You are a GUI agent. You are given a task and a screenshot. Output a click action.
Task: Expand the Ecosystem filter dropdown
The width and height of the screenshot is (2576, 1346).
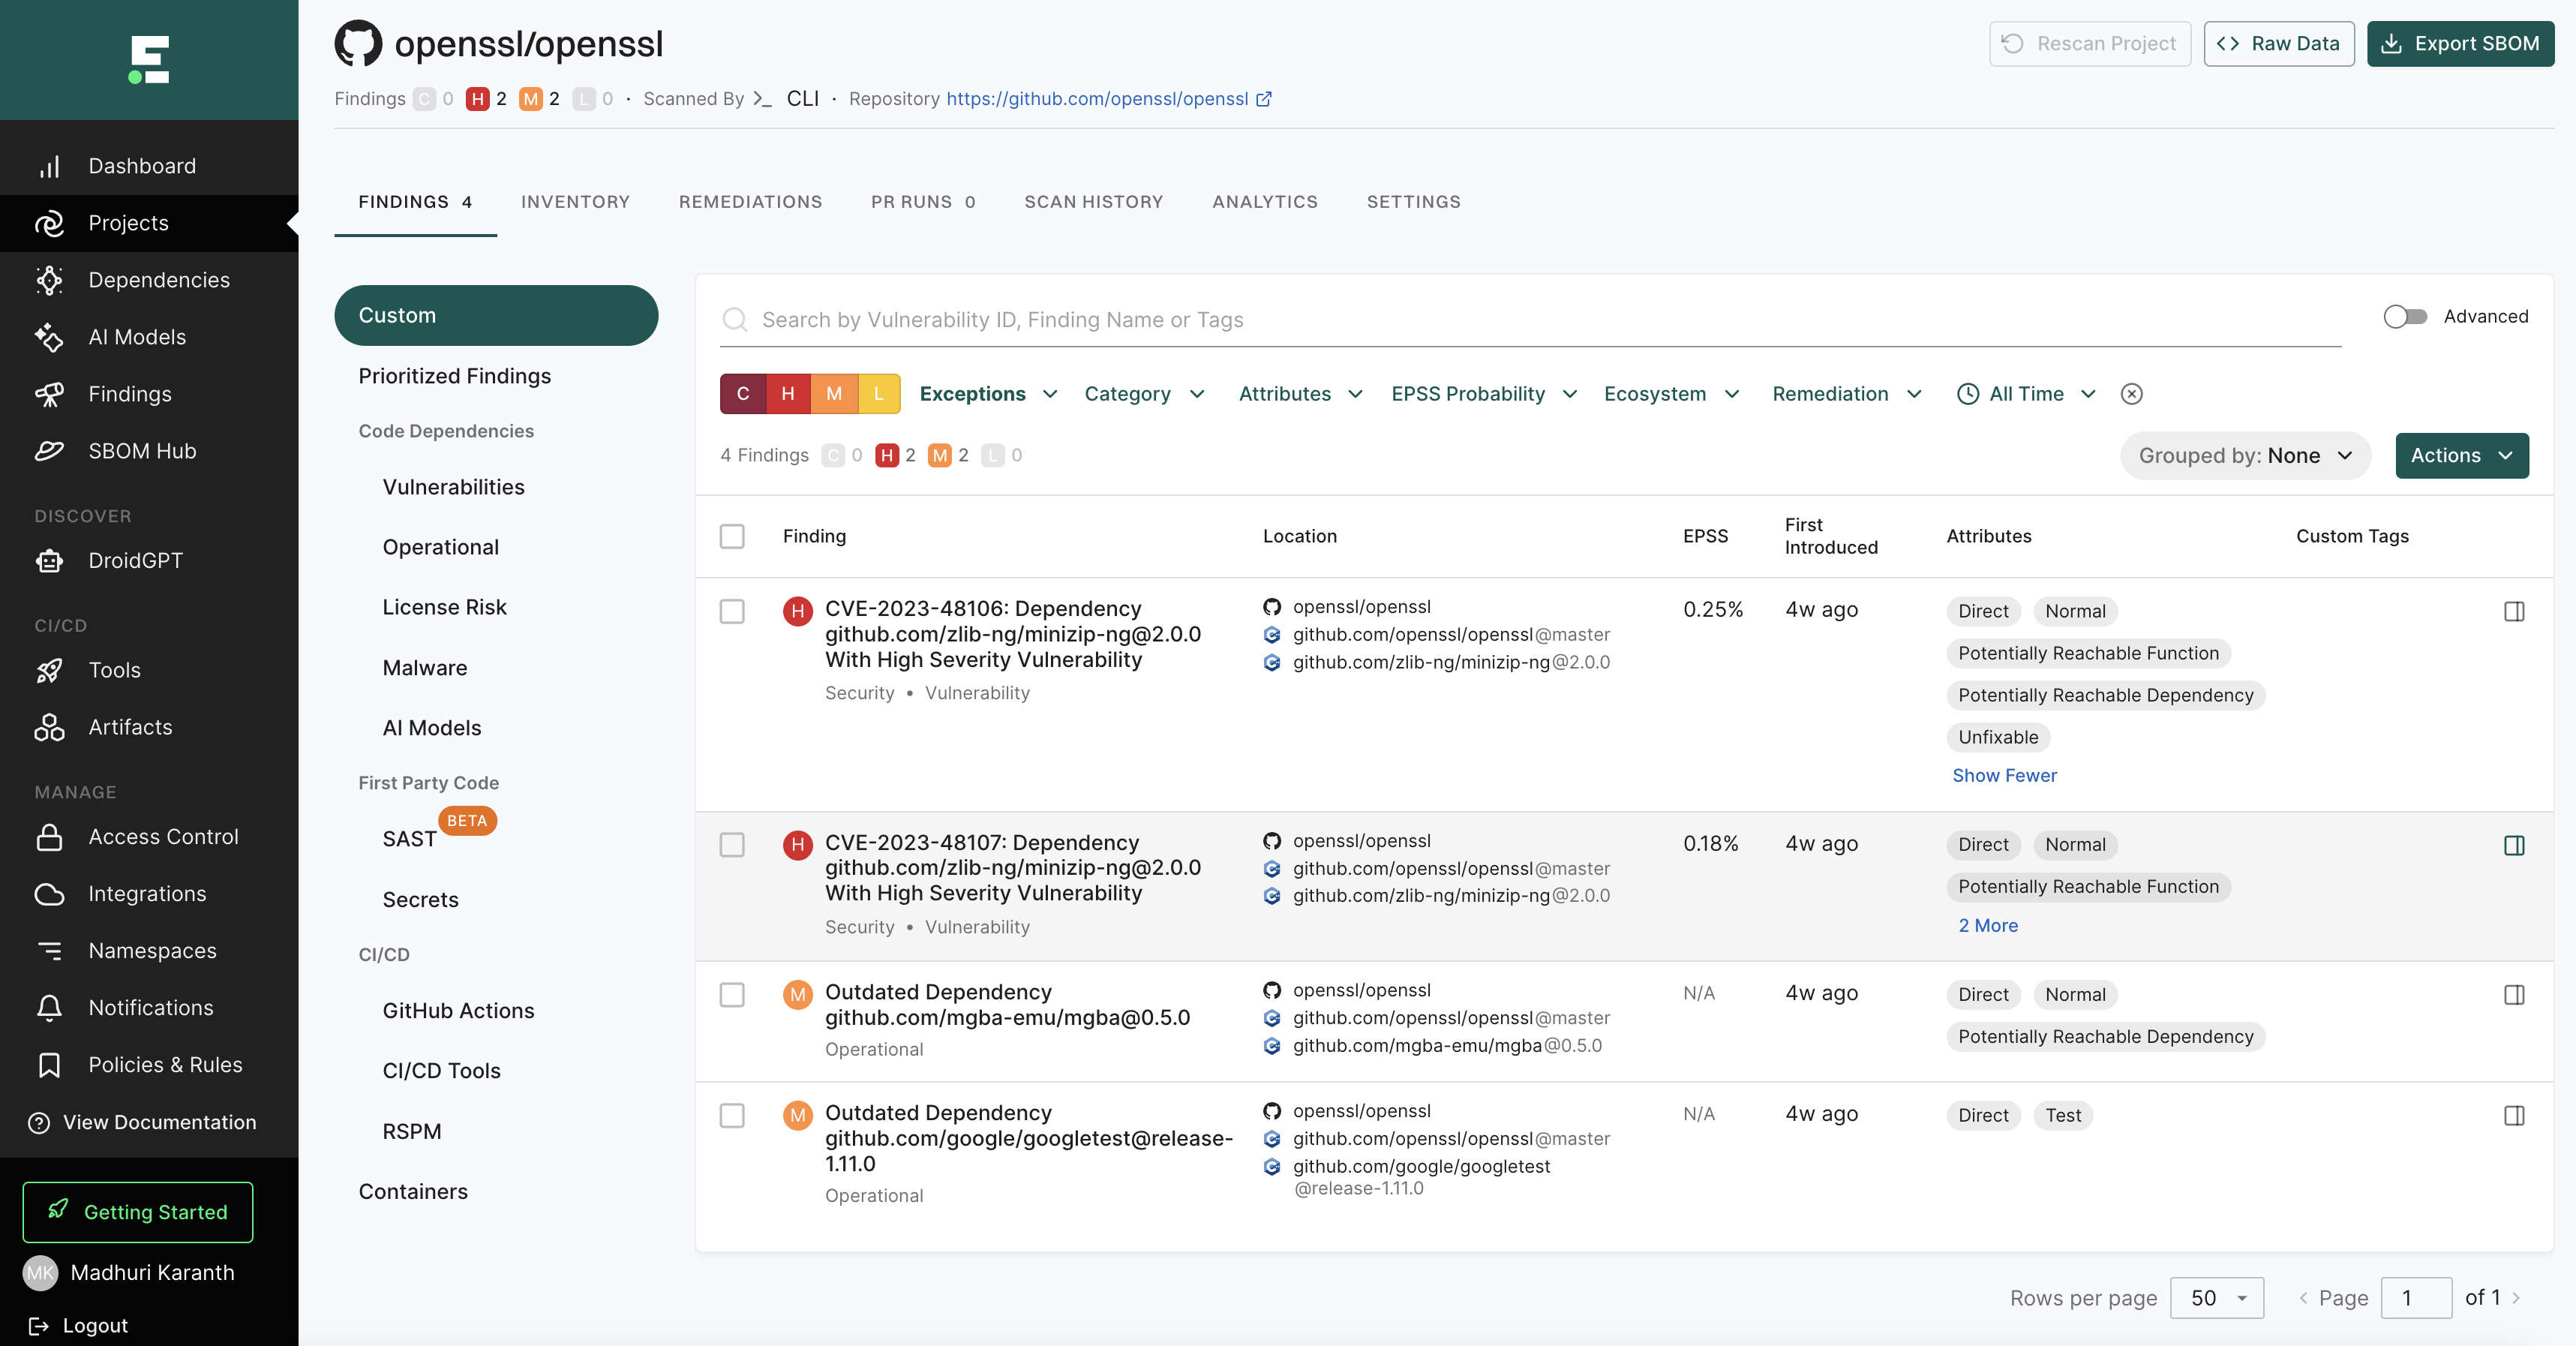(x=1672, y=394)
